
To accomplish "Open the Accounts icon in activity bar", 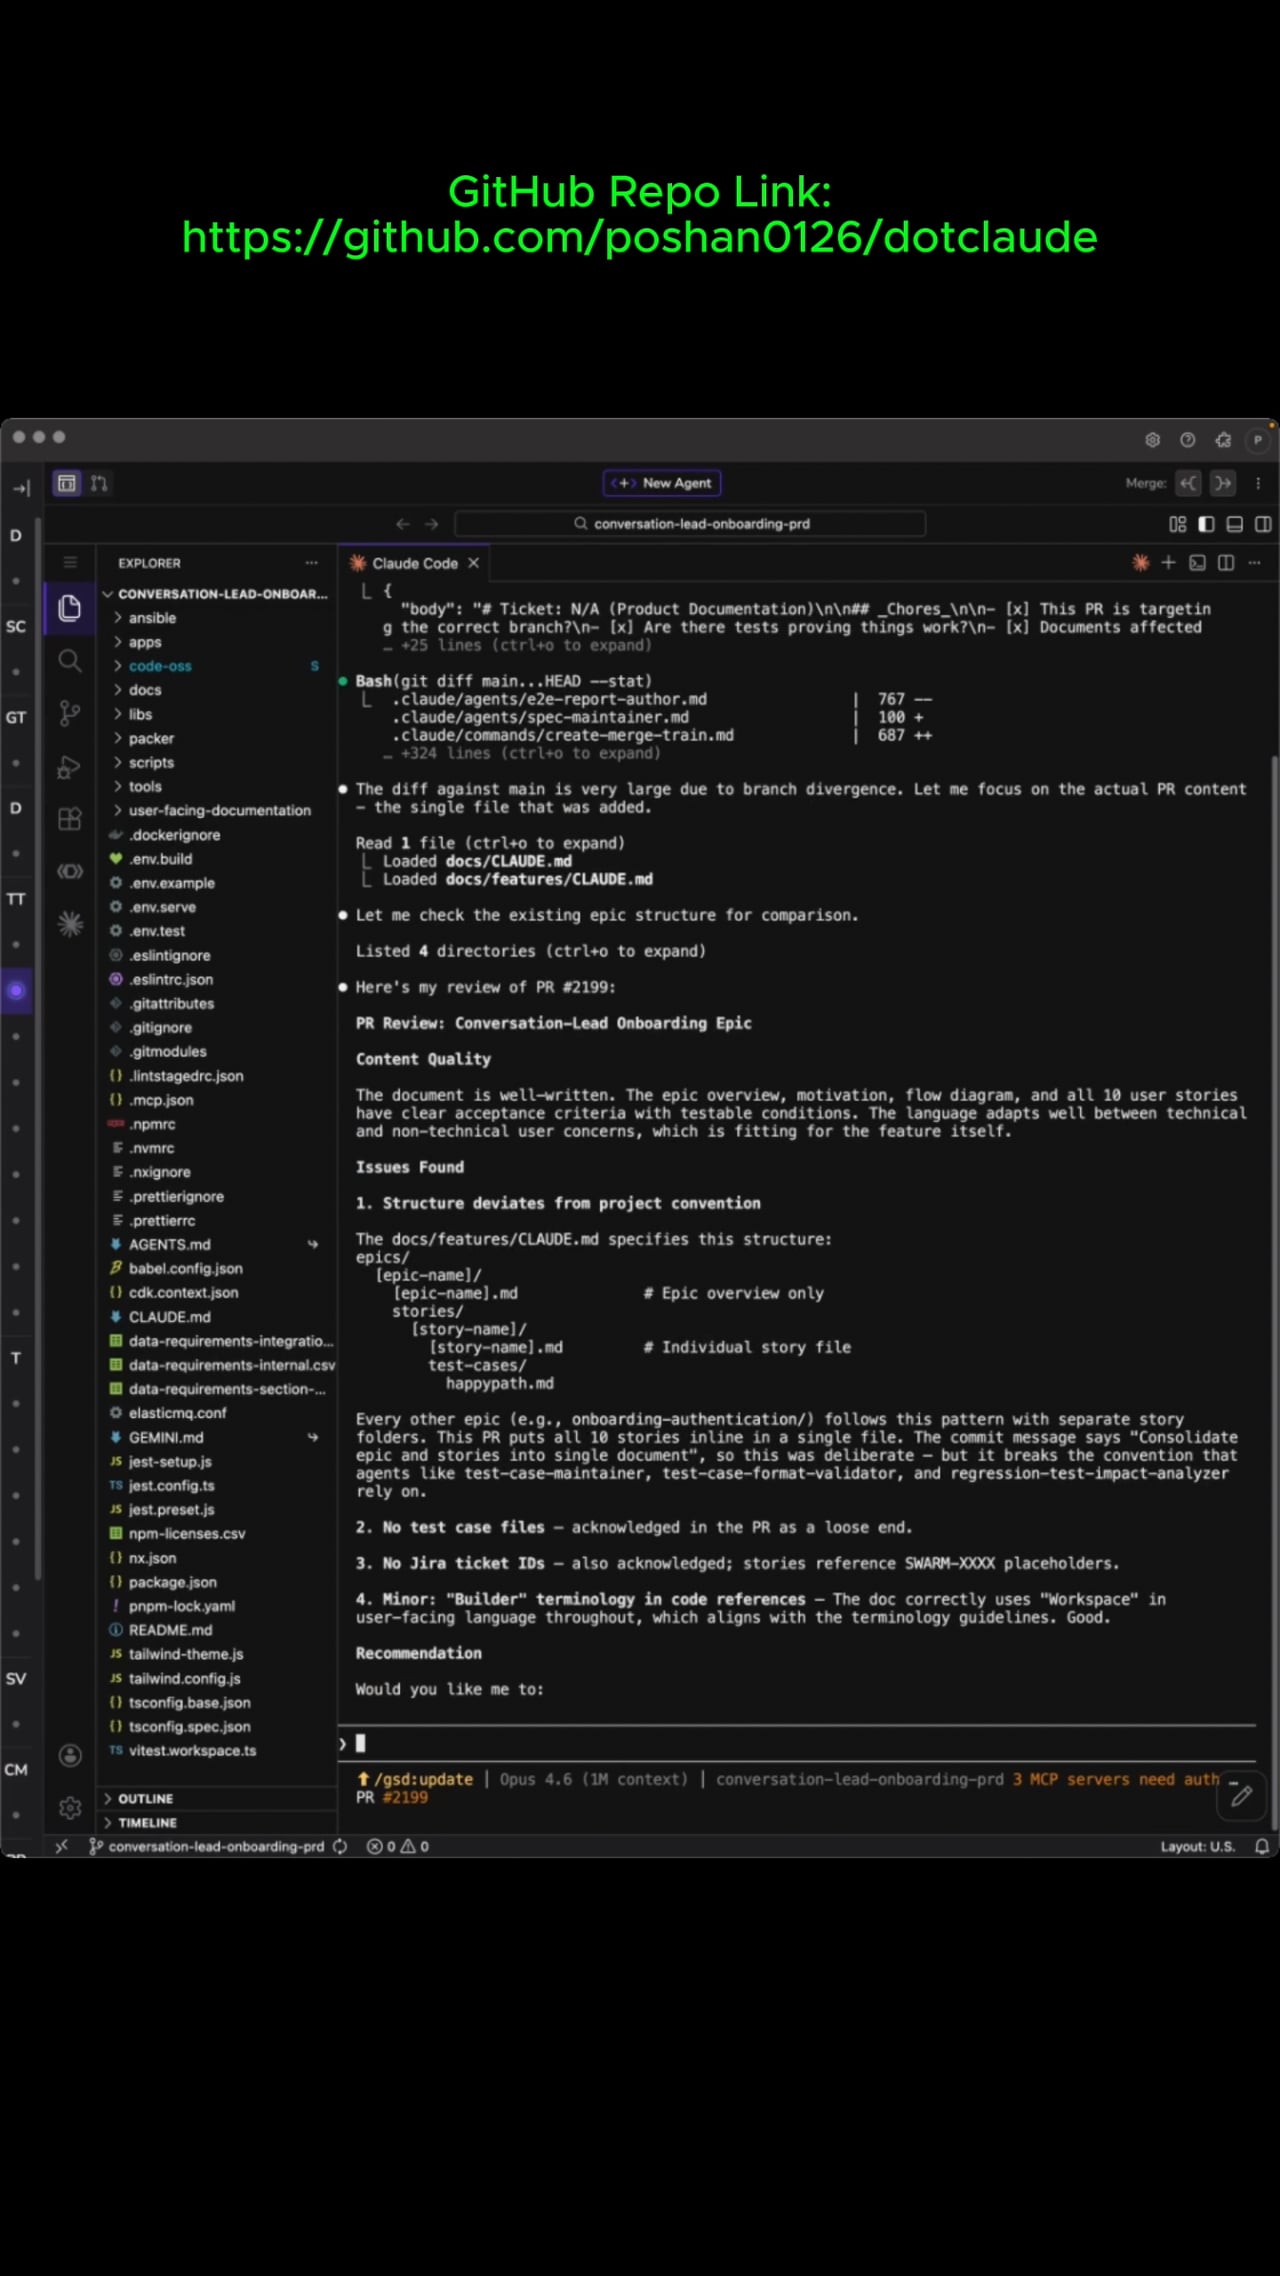I will tap(70, 1755).
